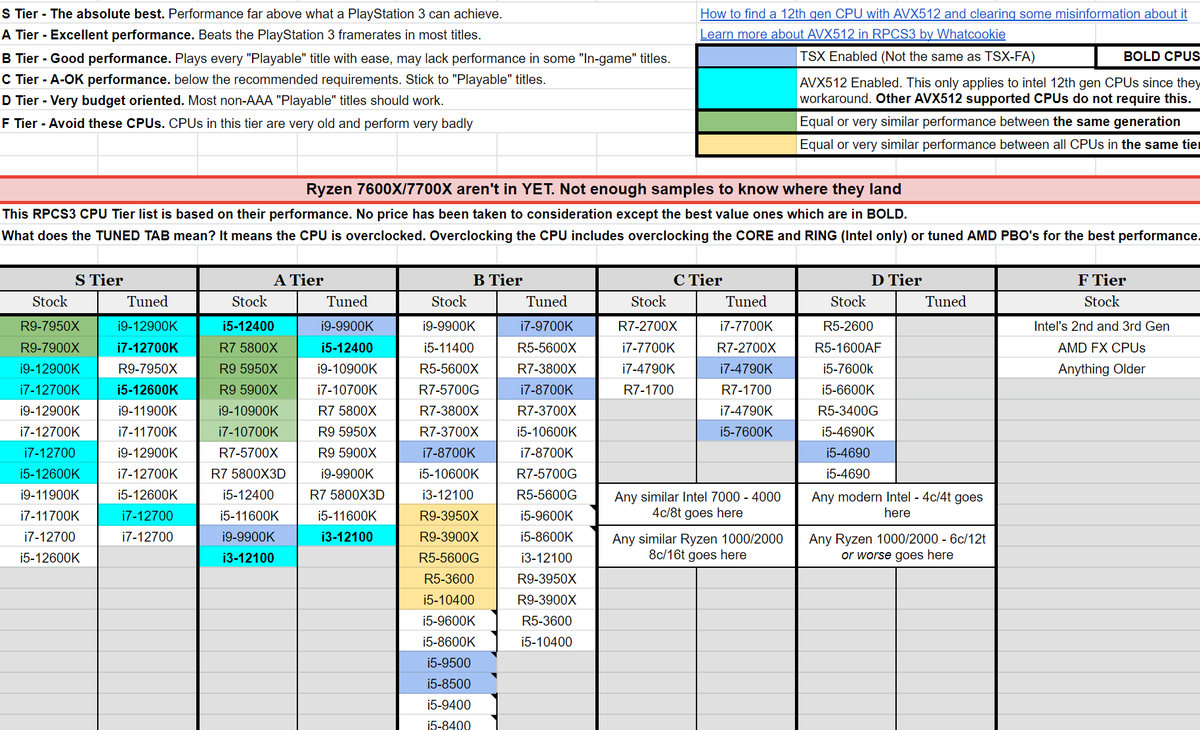Select the i5-9400 cell

(x=448, y=705)
